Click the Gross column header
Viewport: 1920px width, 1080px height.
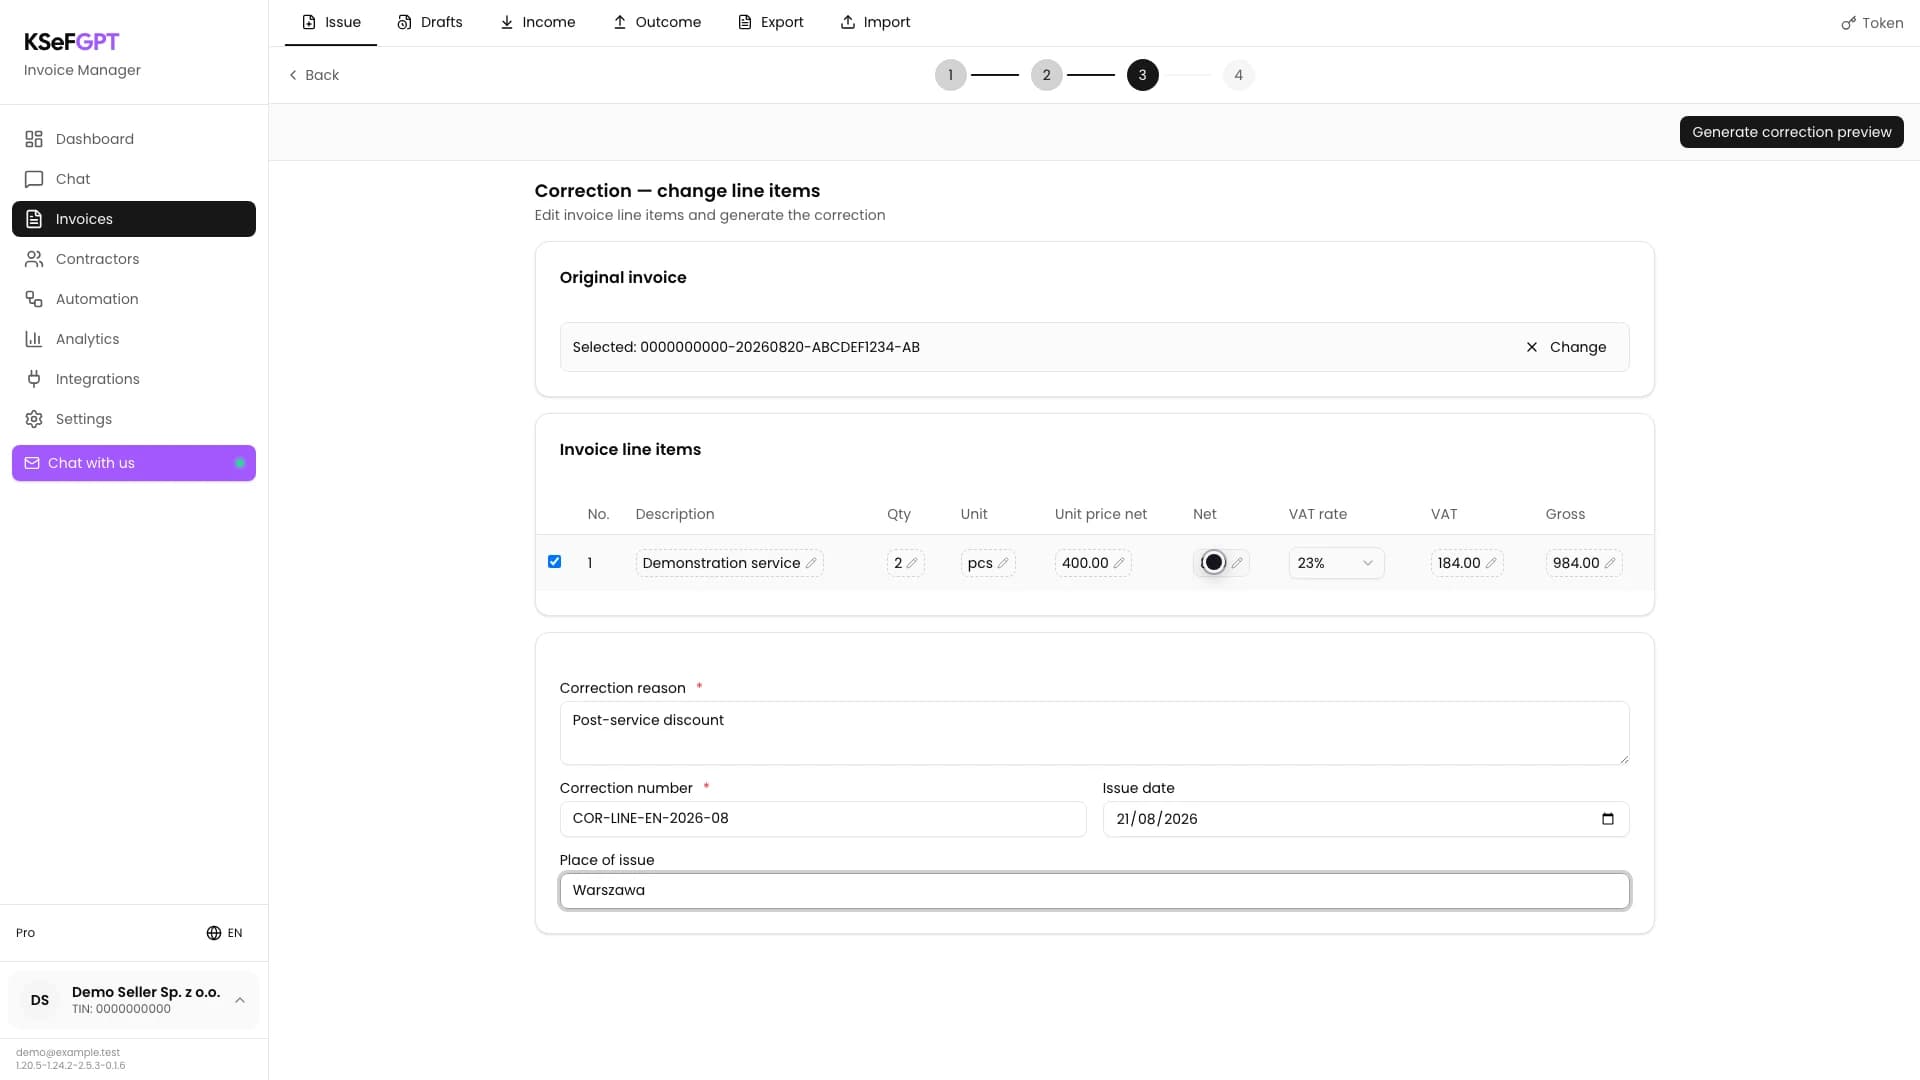tap(1565, 514)
